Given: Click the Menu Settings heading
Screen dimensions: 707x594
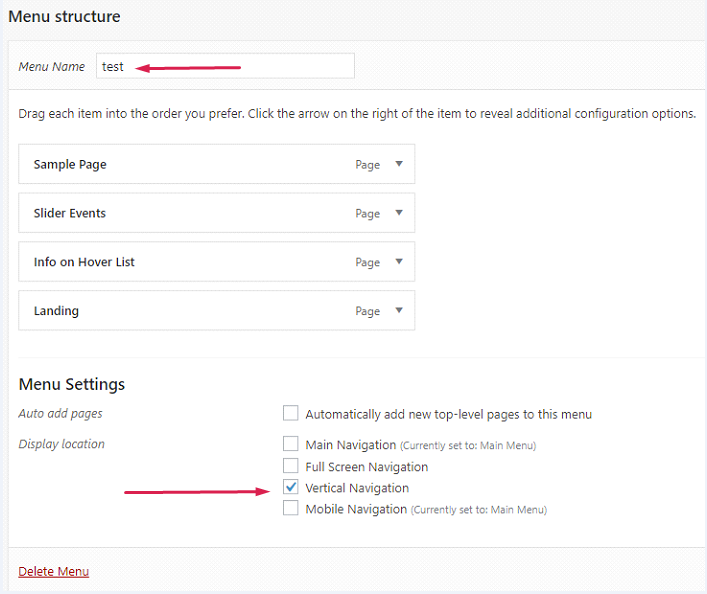Looking at the screenshot, I should [72, 385].
